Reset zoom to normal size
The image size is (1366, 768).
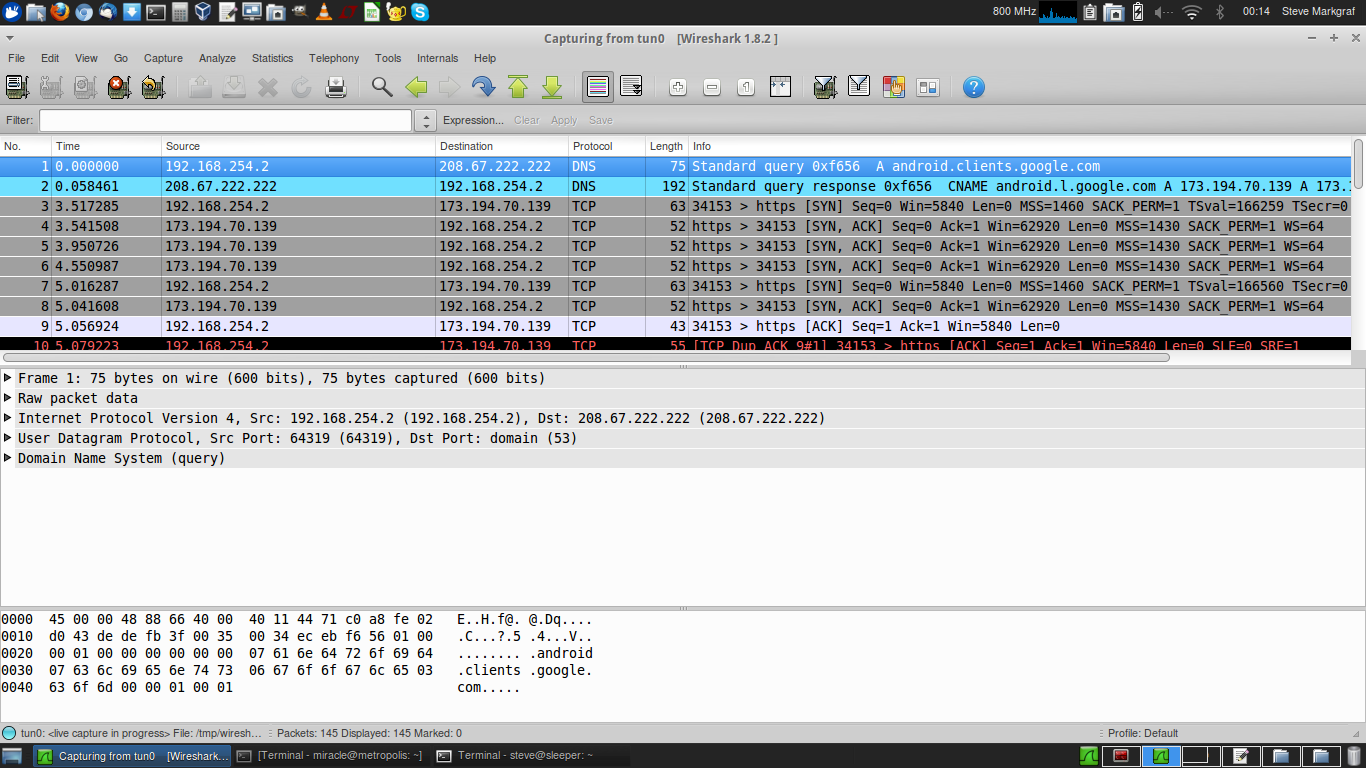pos(746,87)
